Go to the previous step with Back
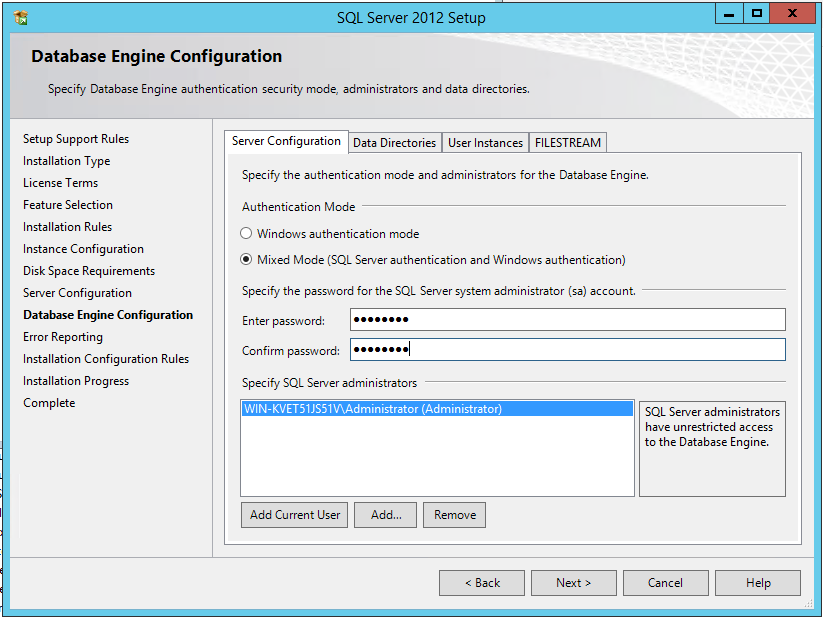 [x=482, y=583]
